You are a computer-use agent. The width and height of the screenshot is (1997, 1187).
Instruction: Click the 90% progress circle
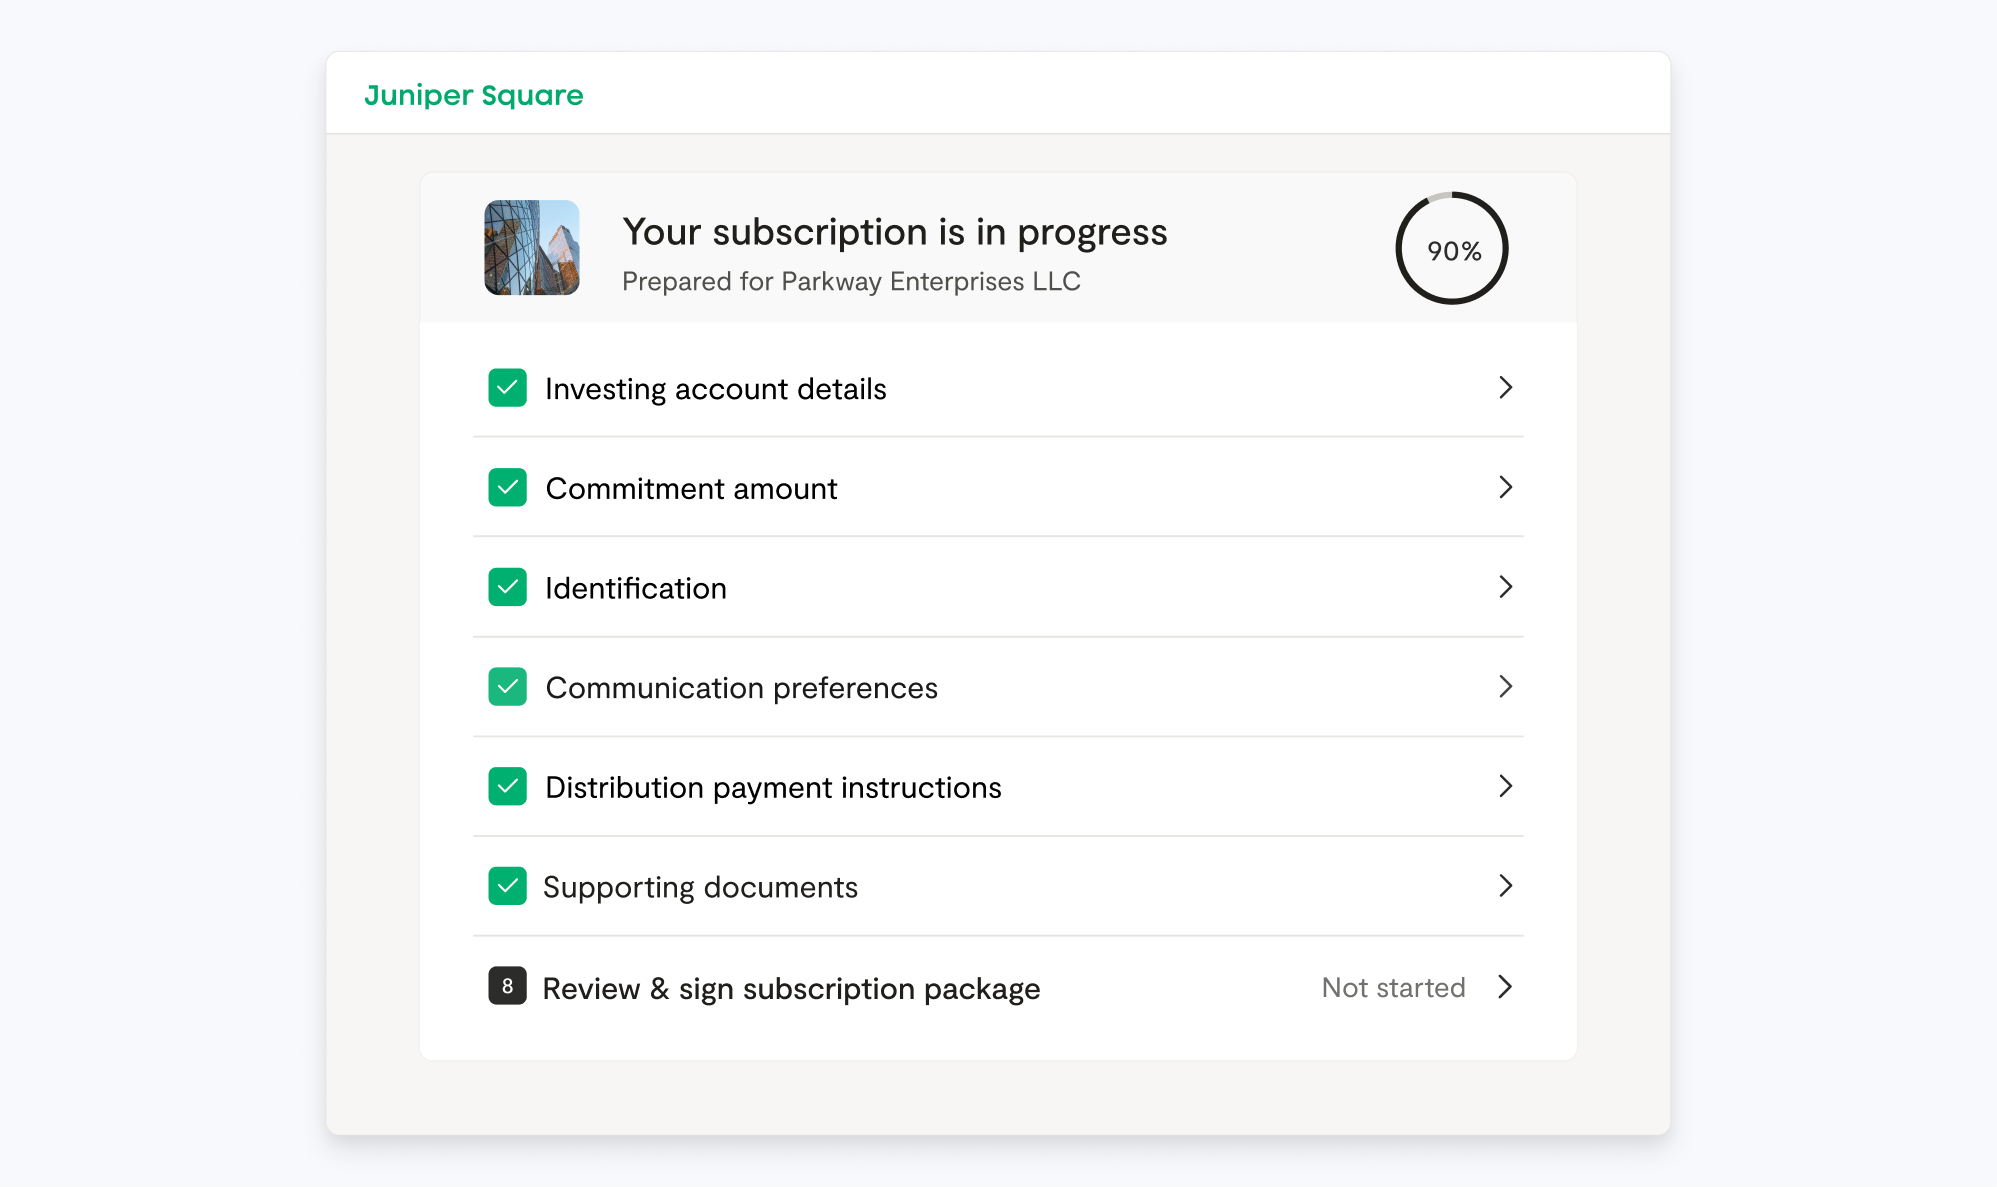(x=1452, y=249)
